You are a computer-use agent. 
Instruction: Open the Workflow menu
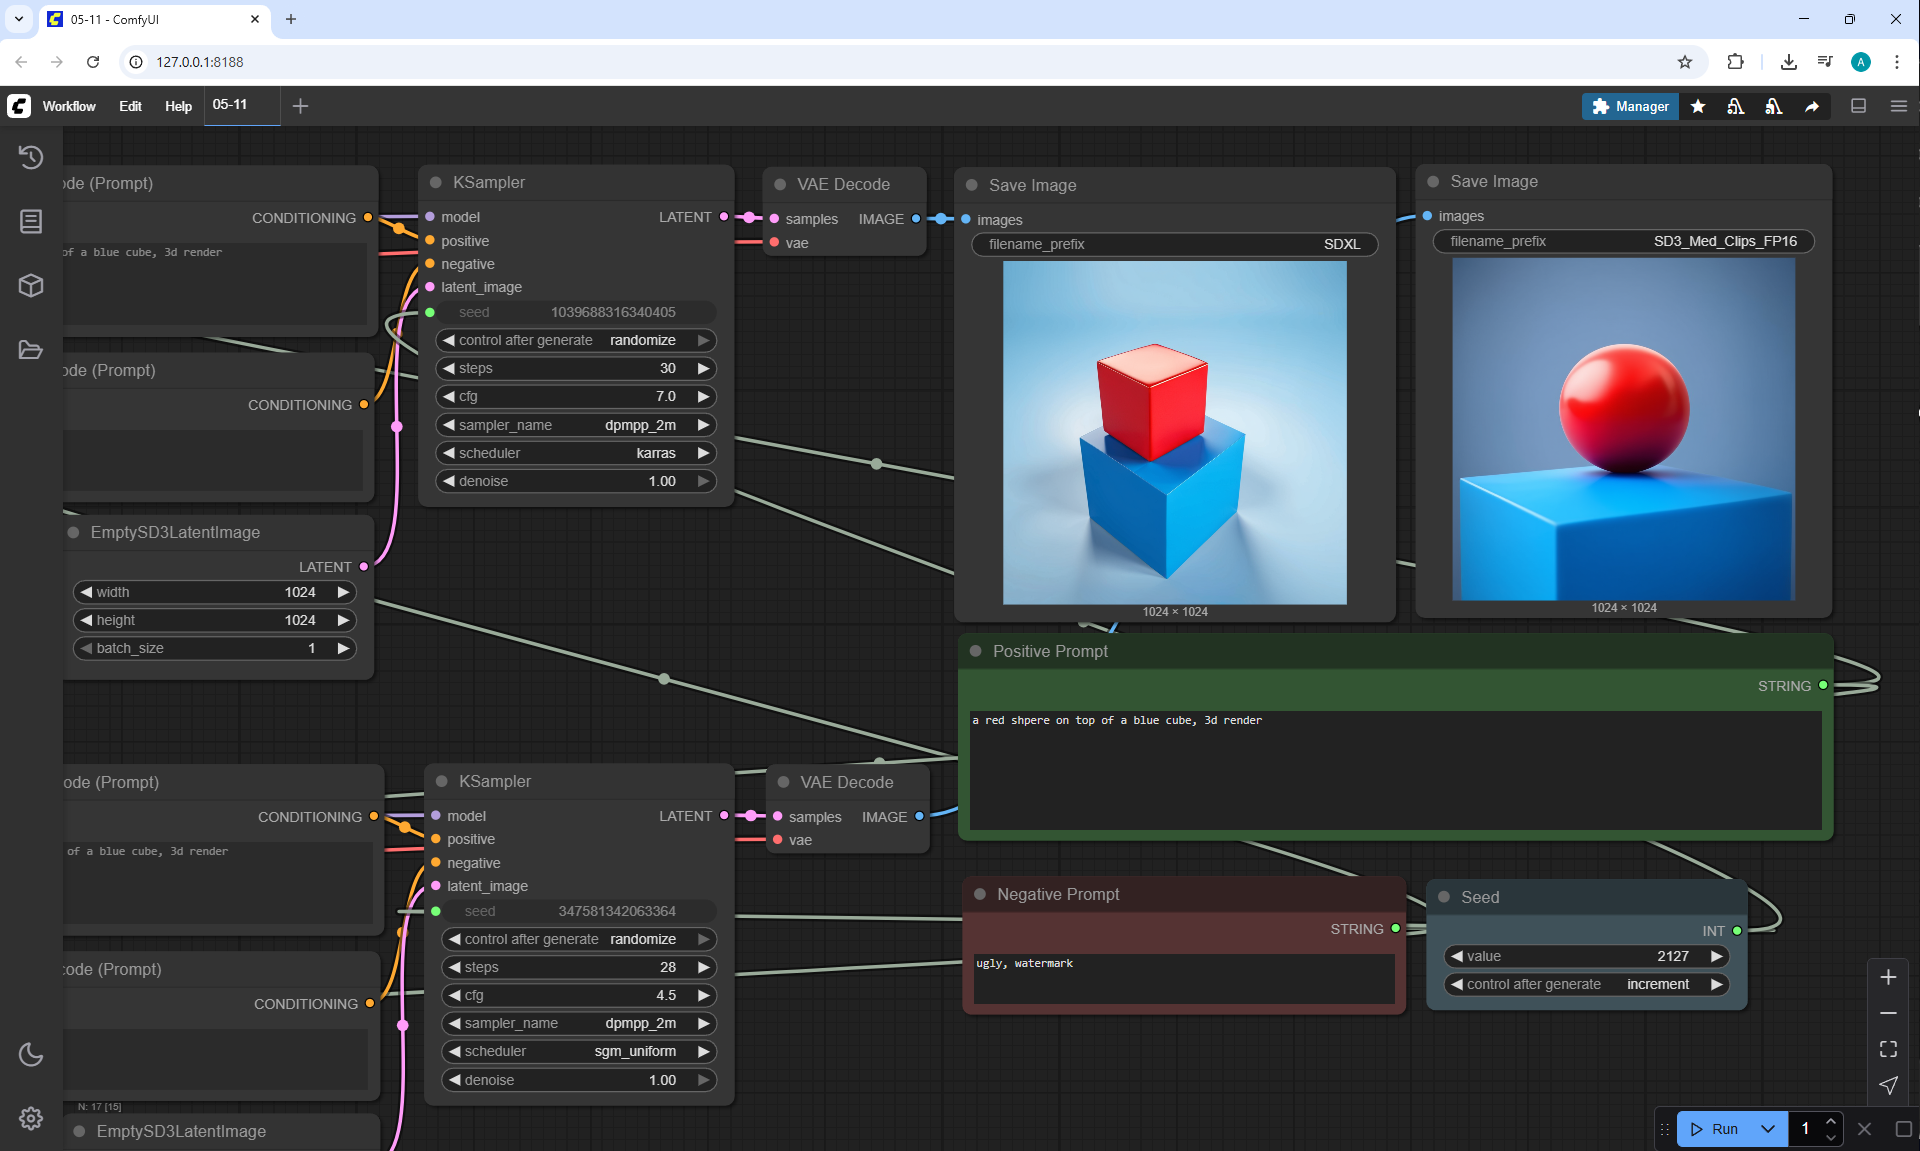coord(69,106)
